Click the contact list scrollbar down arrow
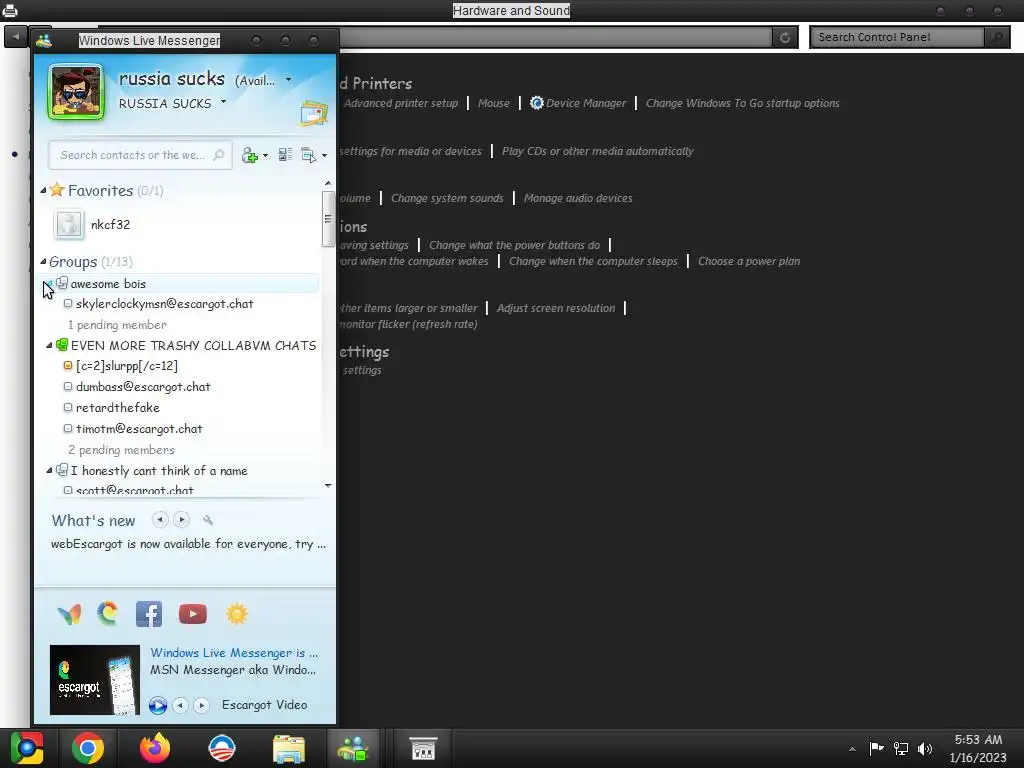This screenshot has height=768, width=1024. coord(328,485)
